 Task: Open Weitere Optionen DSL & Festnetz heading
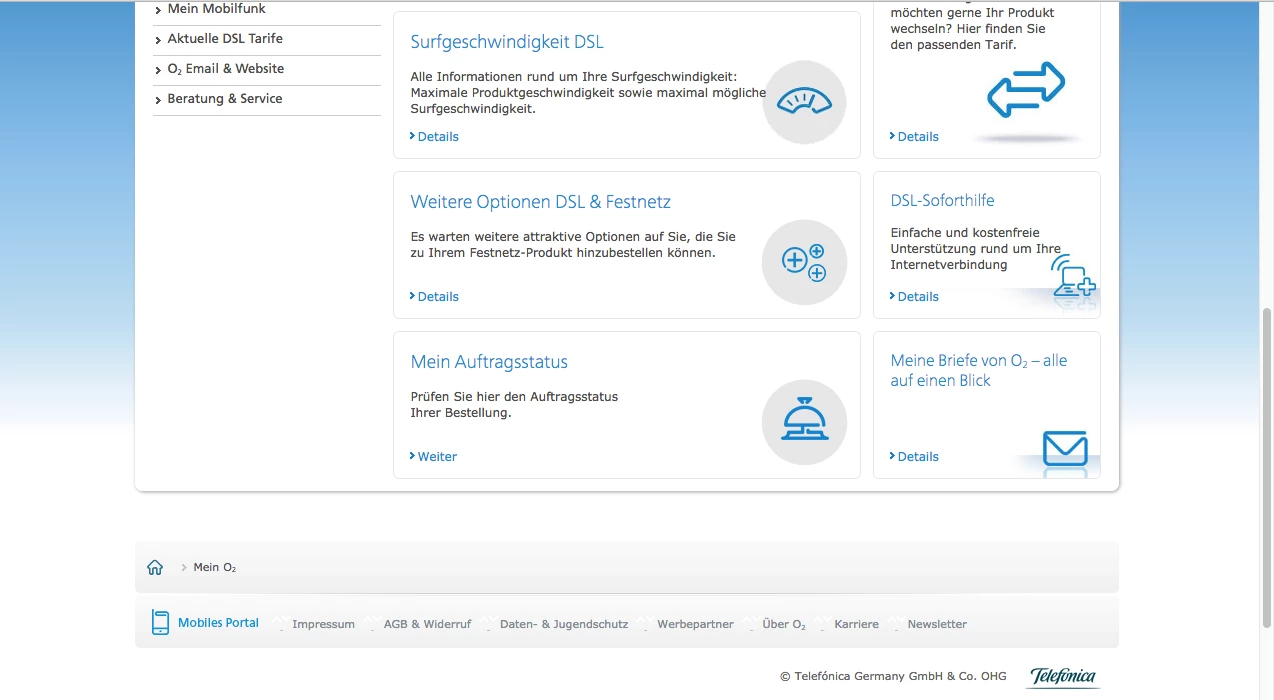(540, 202)
